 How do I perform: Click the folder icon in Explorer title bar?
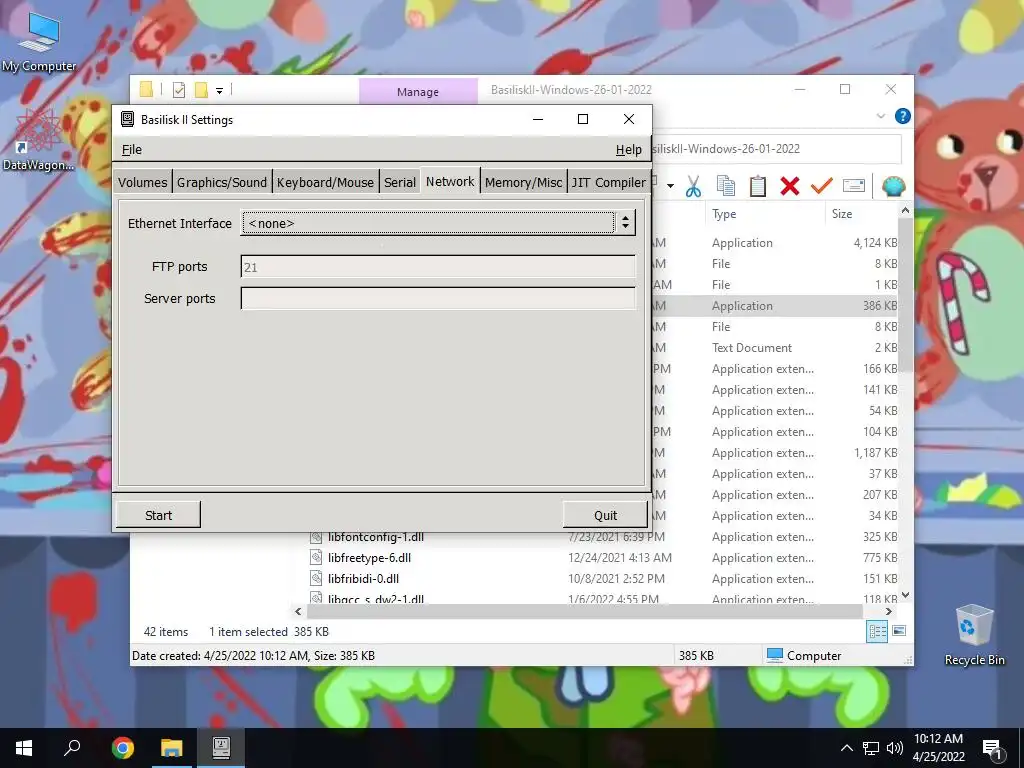tap(146, 89)
